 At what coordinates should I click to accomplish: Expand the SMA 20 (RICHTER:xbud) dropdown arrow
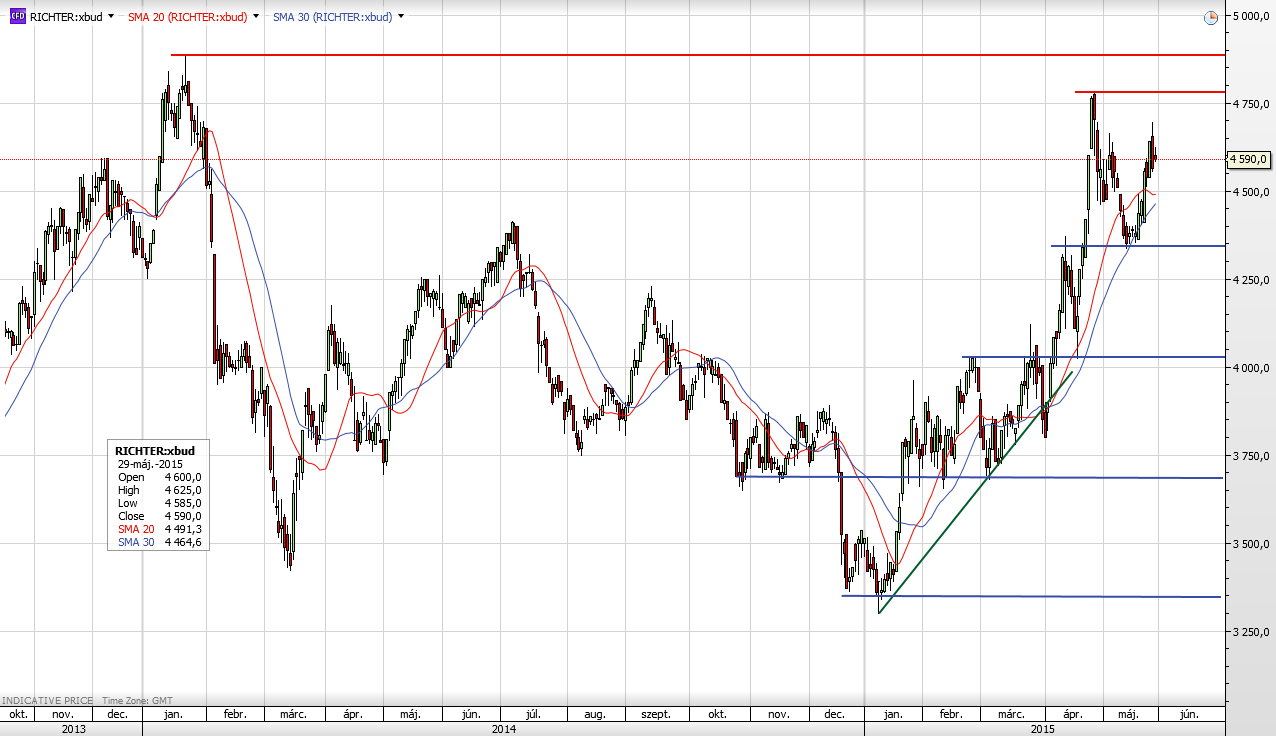pyautogui.click(x=257, y=17)
